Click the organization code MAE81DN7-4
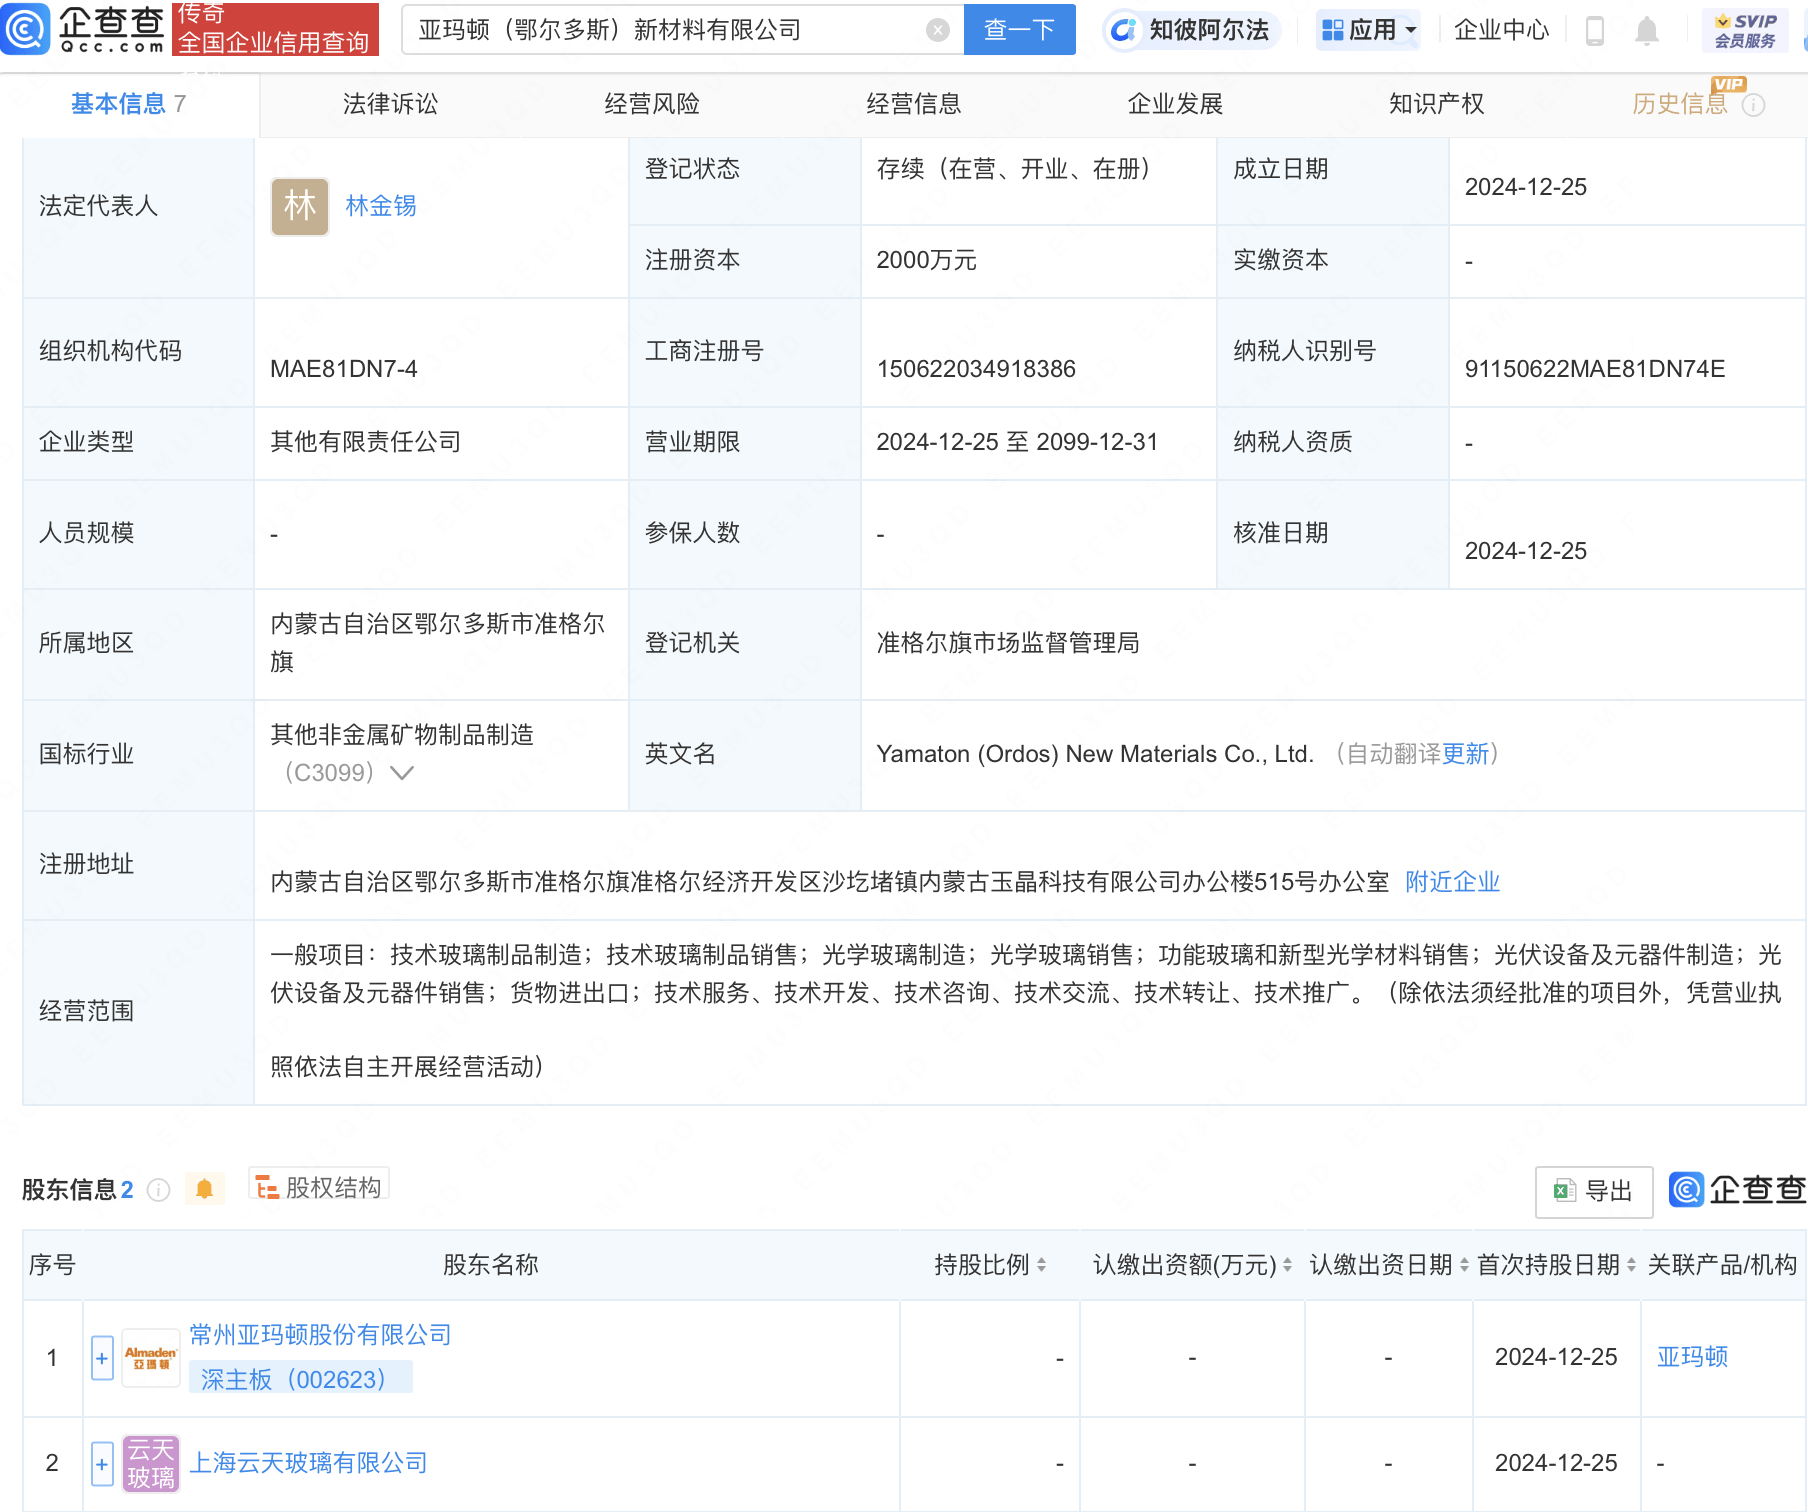The width and height of the screenshot is (1808, 1512). click(x=344, y=369)
